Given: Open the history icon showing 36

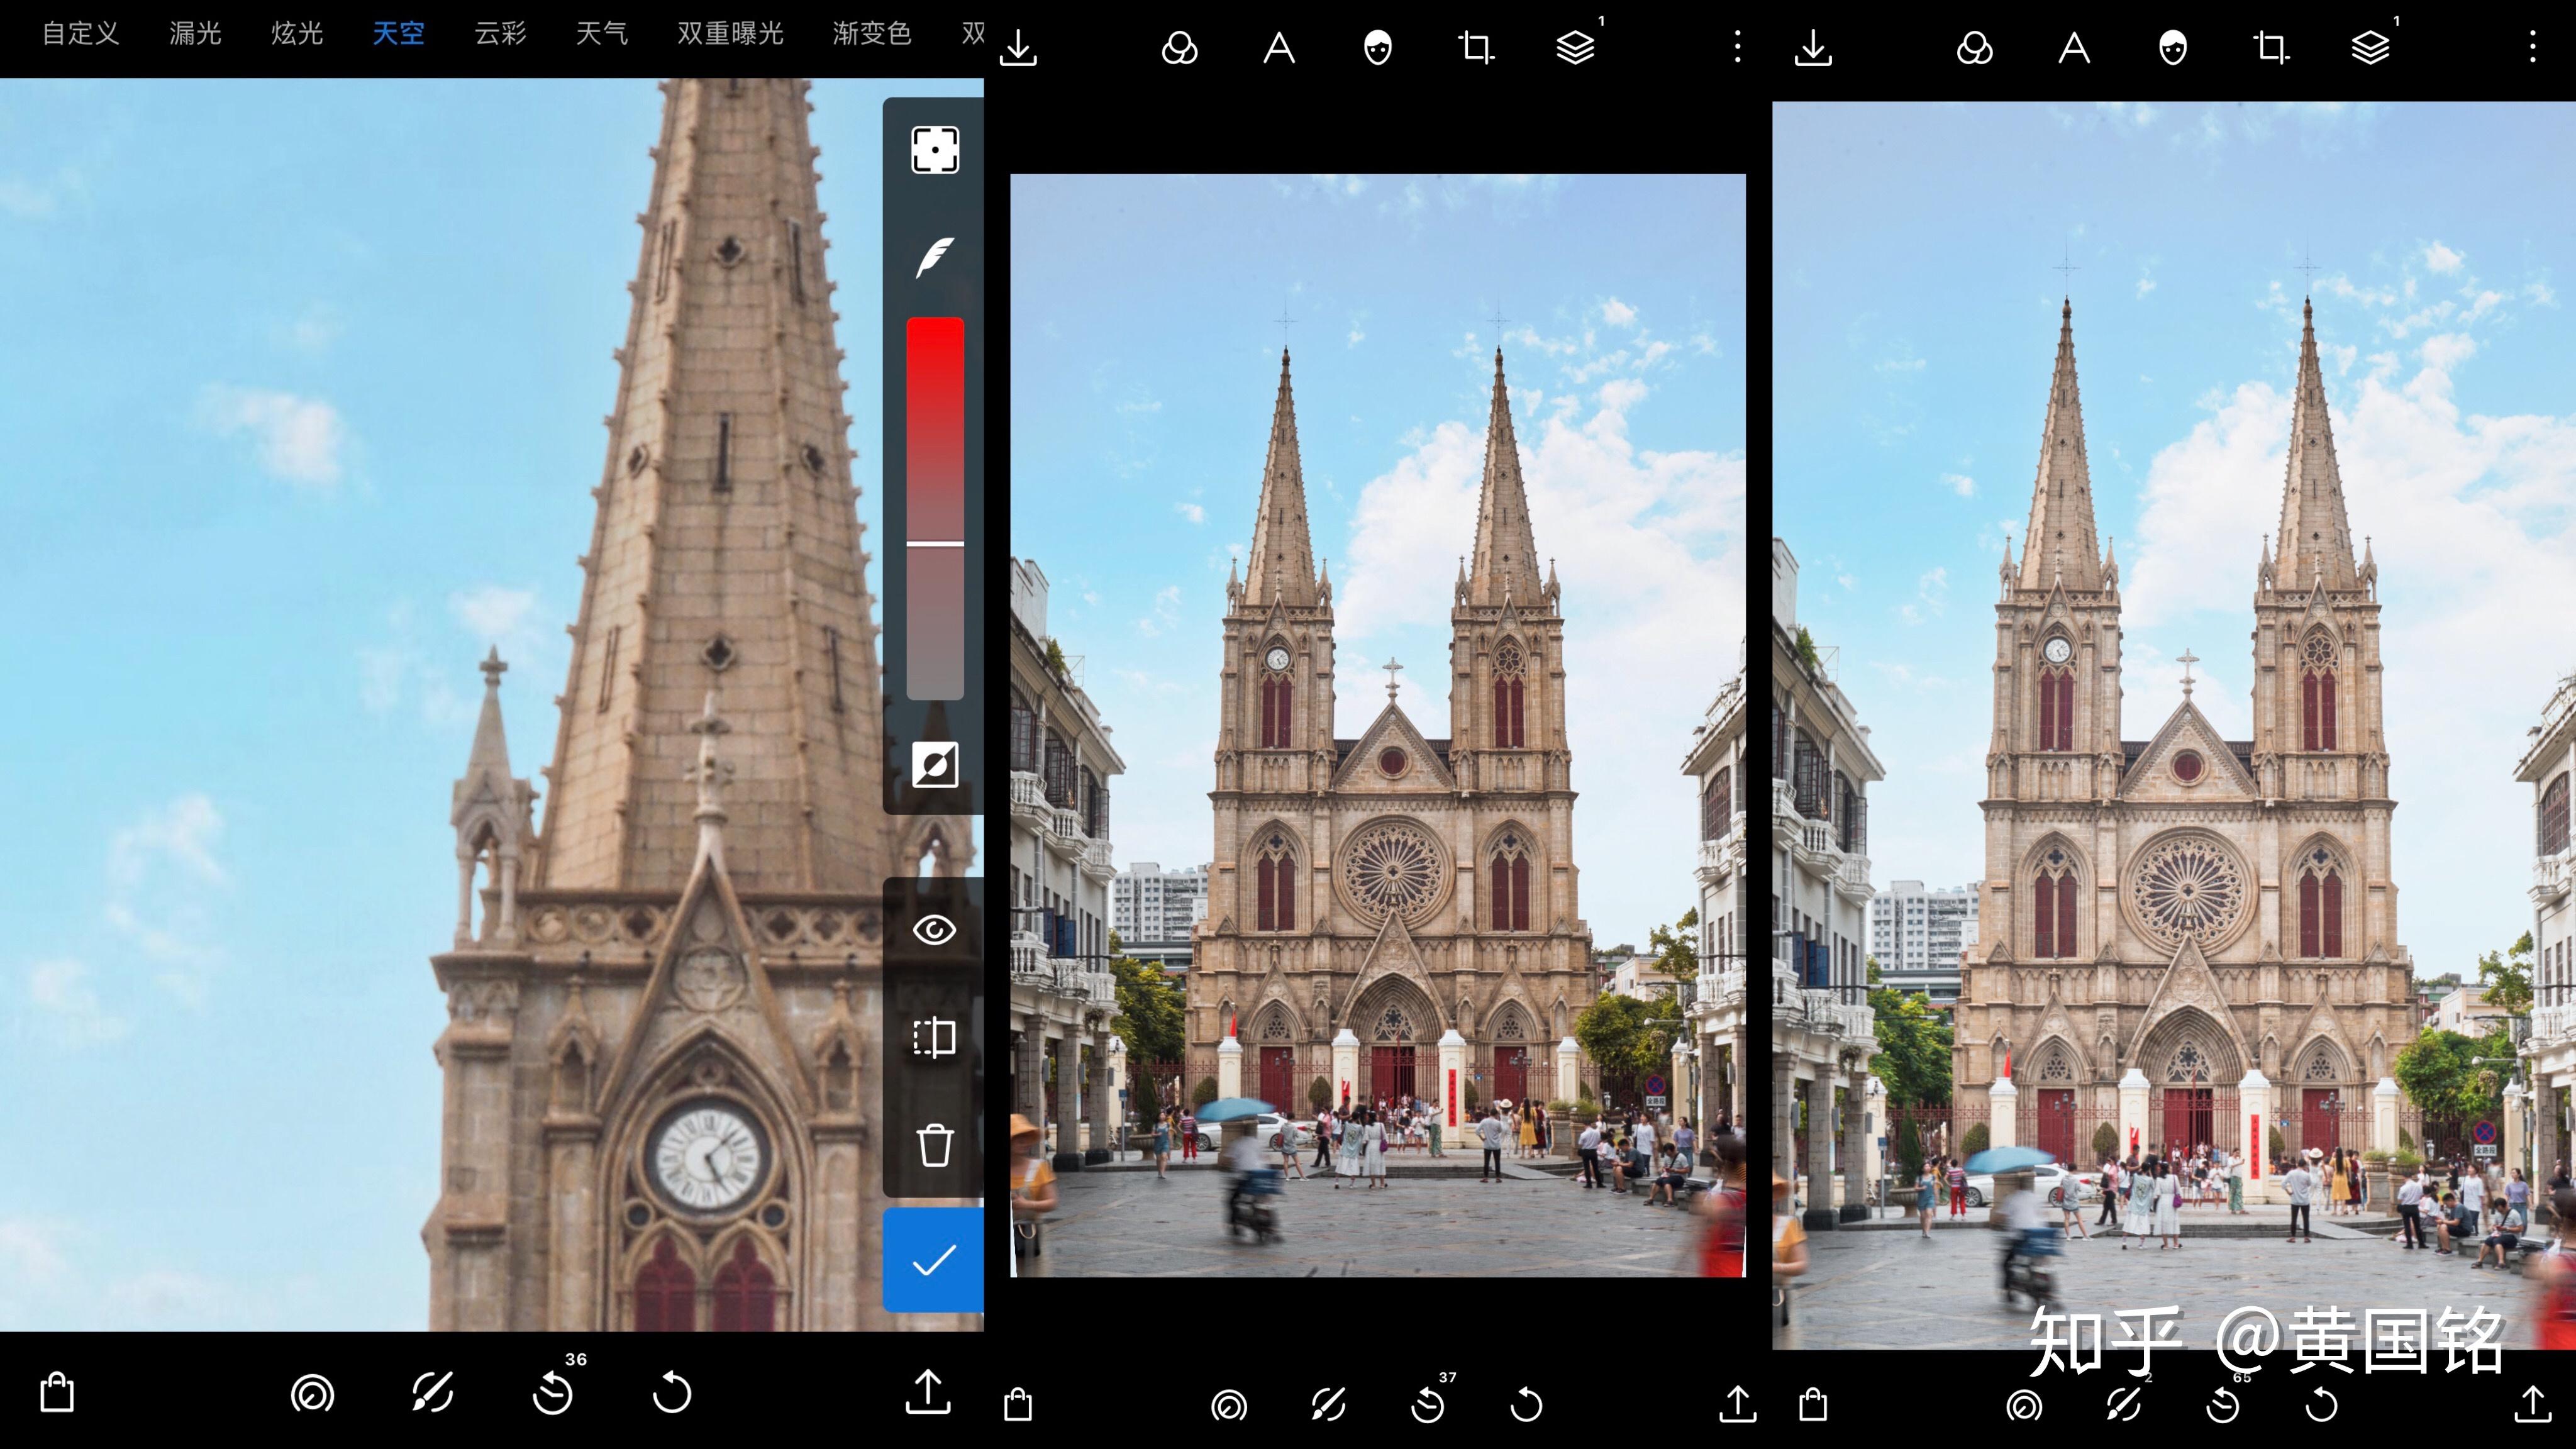Looking at the screenshot, I should 553,1392.
